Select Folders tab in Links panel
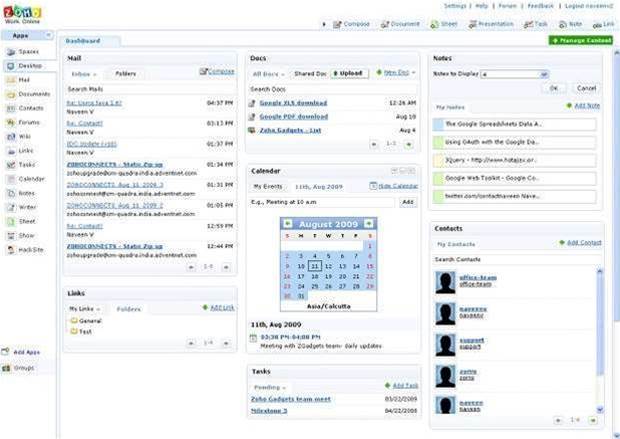This screenshot has height=439, width=620. (129, 309)
